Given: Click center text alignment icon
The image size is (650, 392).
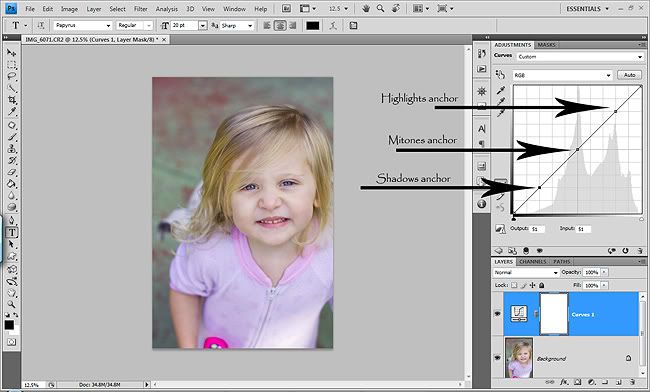Looking at the screenshot, I should [x=280, y=26].
